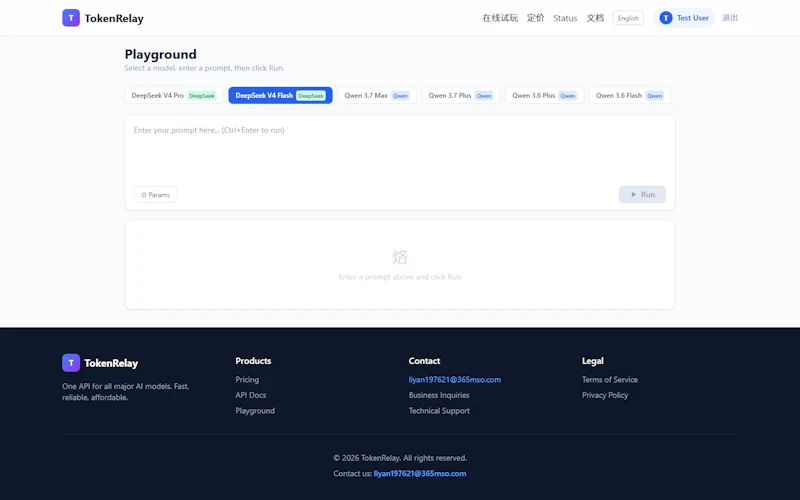Open the Playground footer link
Image resolution: width=800 pixels, height=500 pixels.
pos(255,411)
